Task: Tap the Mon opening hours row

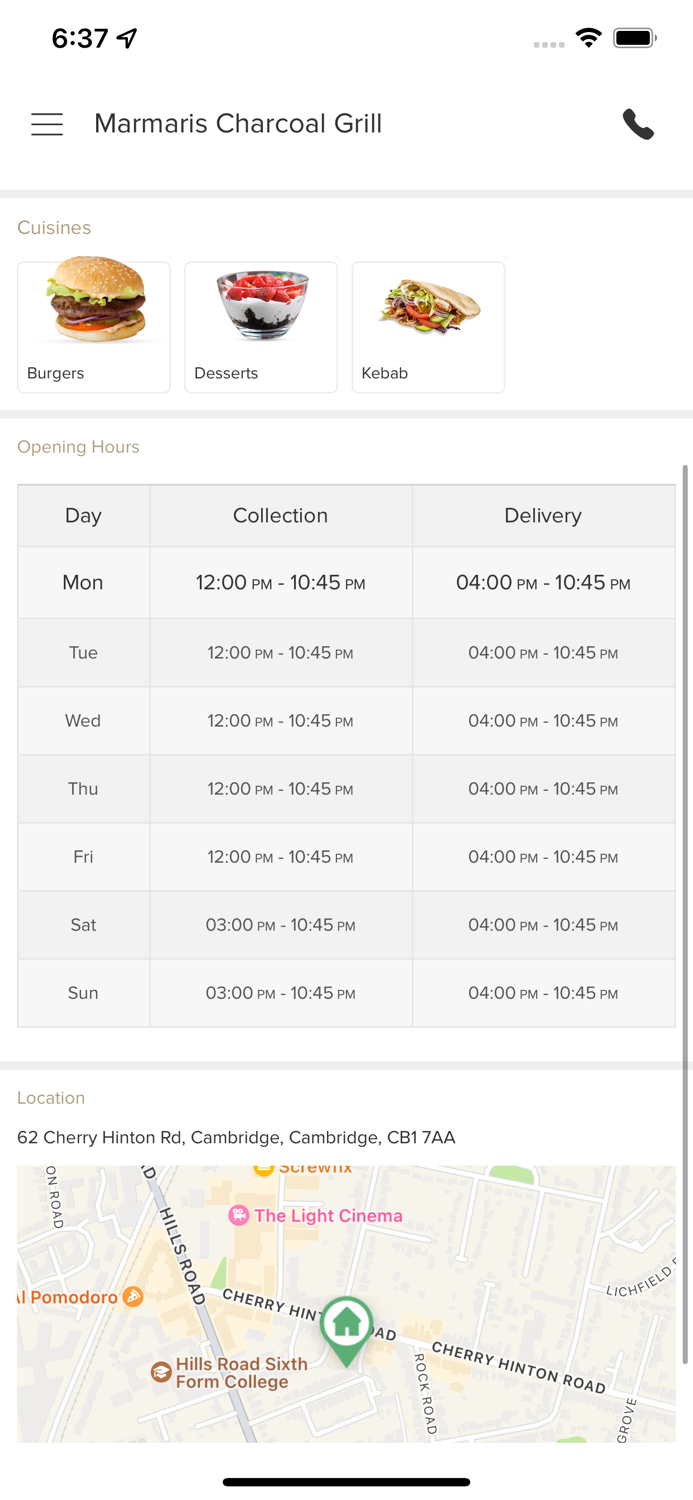Action: coord(83,583)
